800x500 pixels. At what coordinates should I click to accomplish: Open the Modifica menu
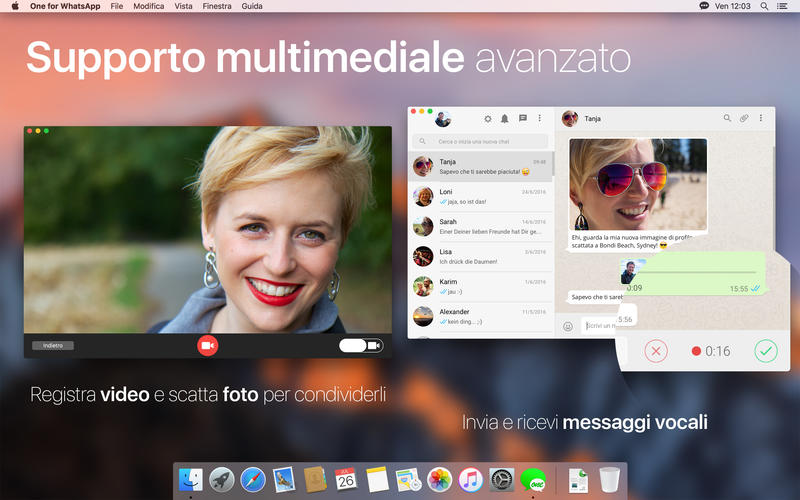[149, 6]
